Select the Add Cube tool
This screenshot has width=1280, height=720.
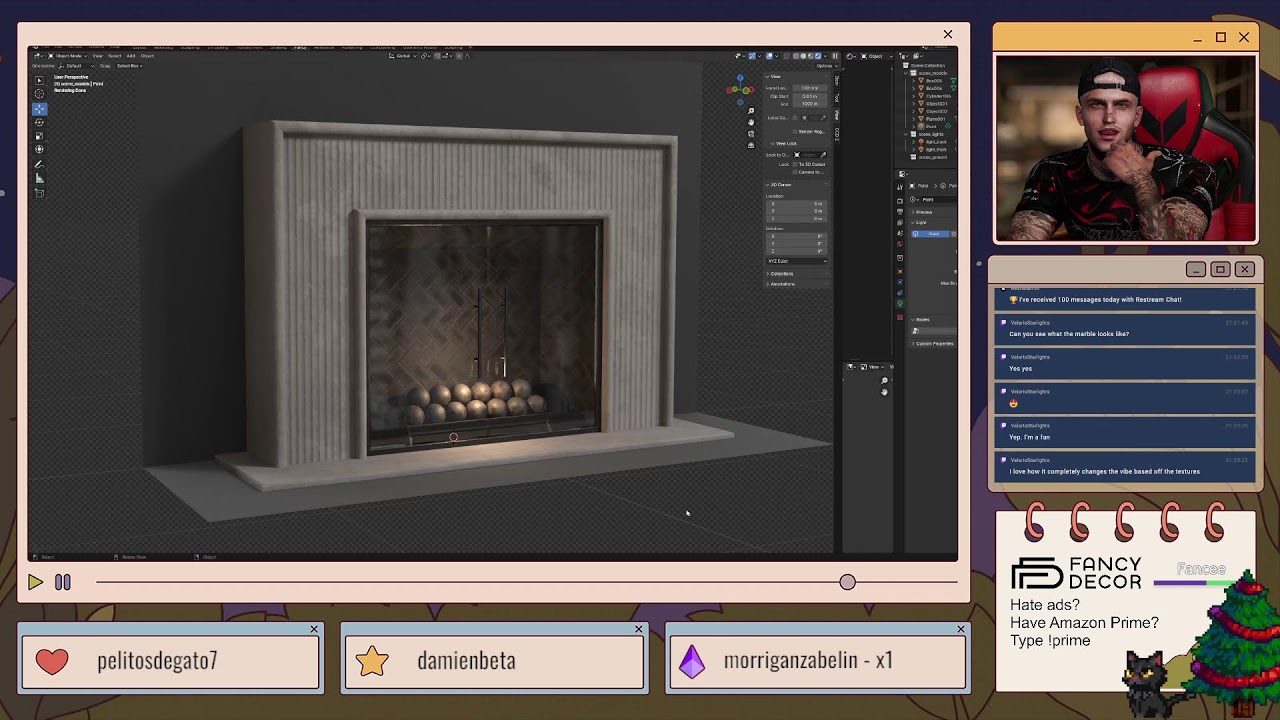[x=40, y=193]
